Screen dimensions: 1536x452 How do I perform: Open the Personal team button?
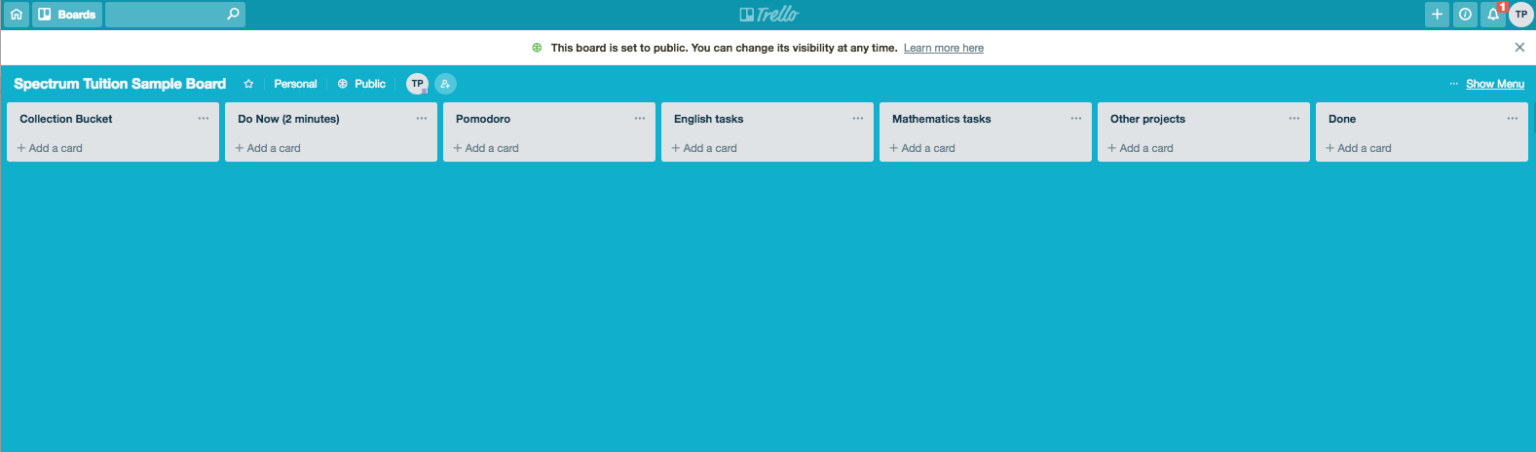(x=295, y=84)
